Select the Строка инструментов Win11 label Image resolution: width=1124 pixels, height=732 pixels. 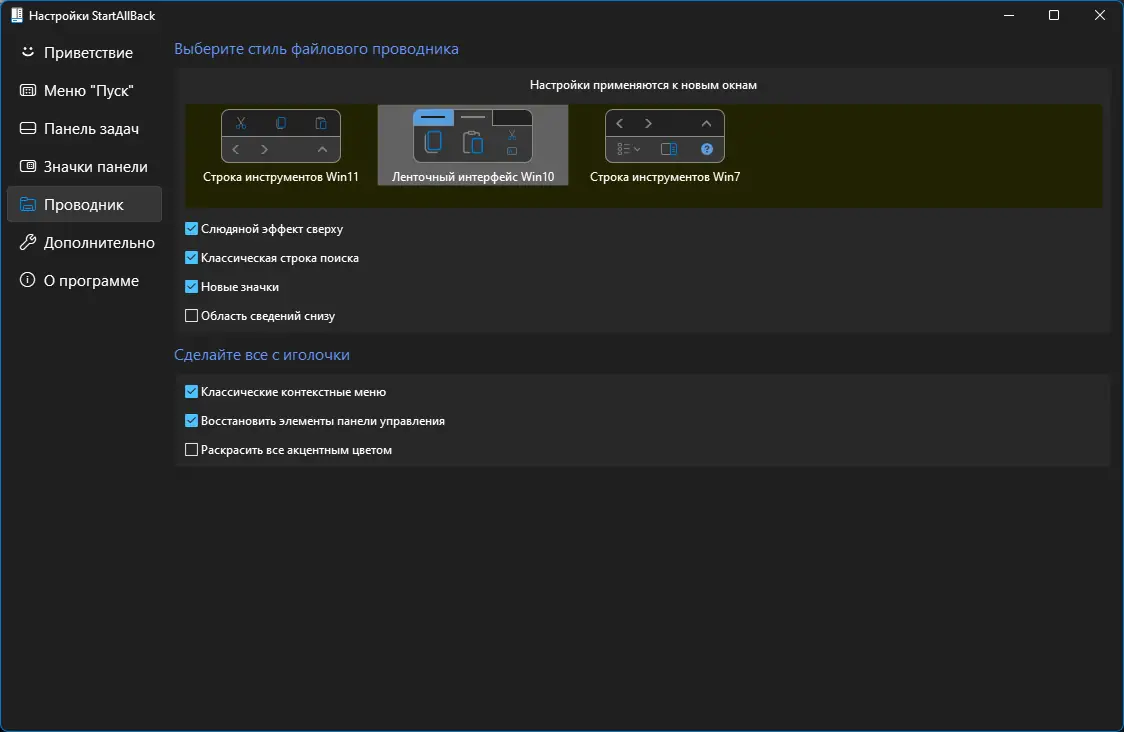click(x=280, y=177)
